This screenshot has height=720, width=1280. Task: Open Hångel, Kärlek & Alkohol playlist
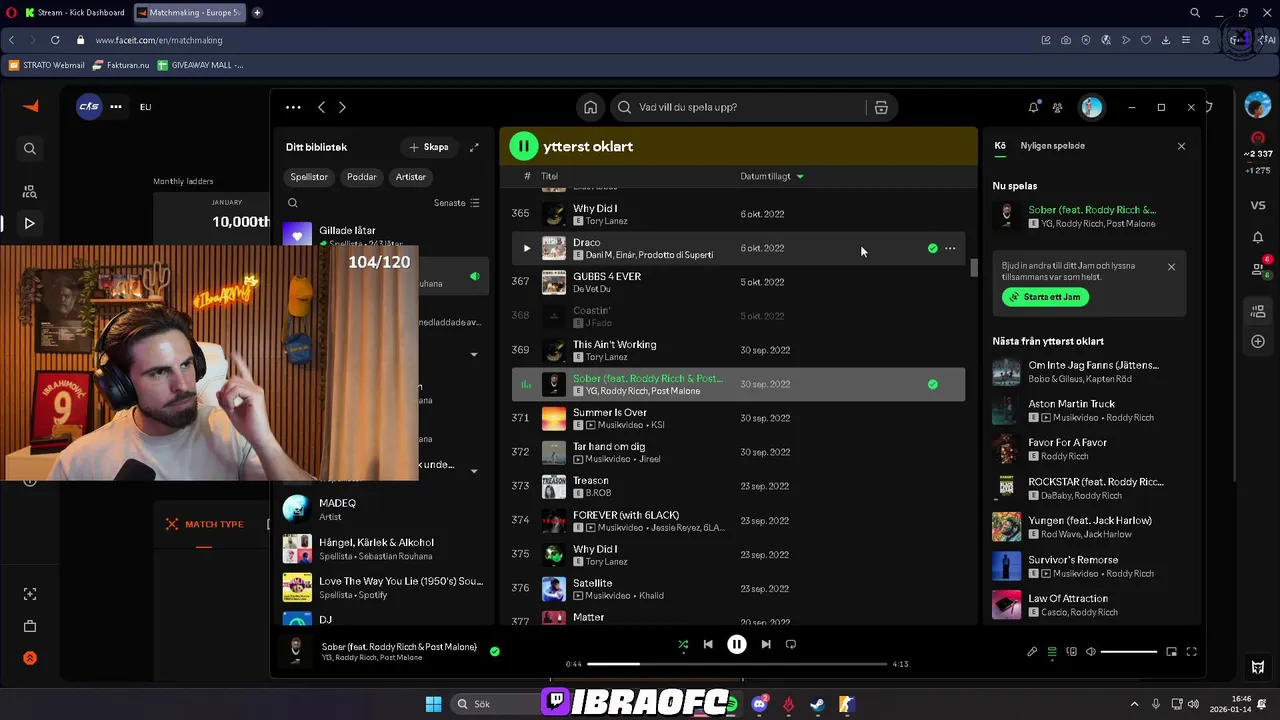pyautogui.click(x=385, y=548)
